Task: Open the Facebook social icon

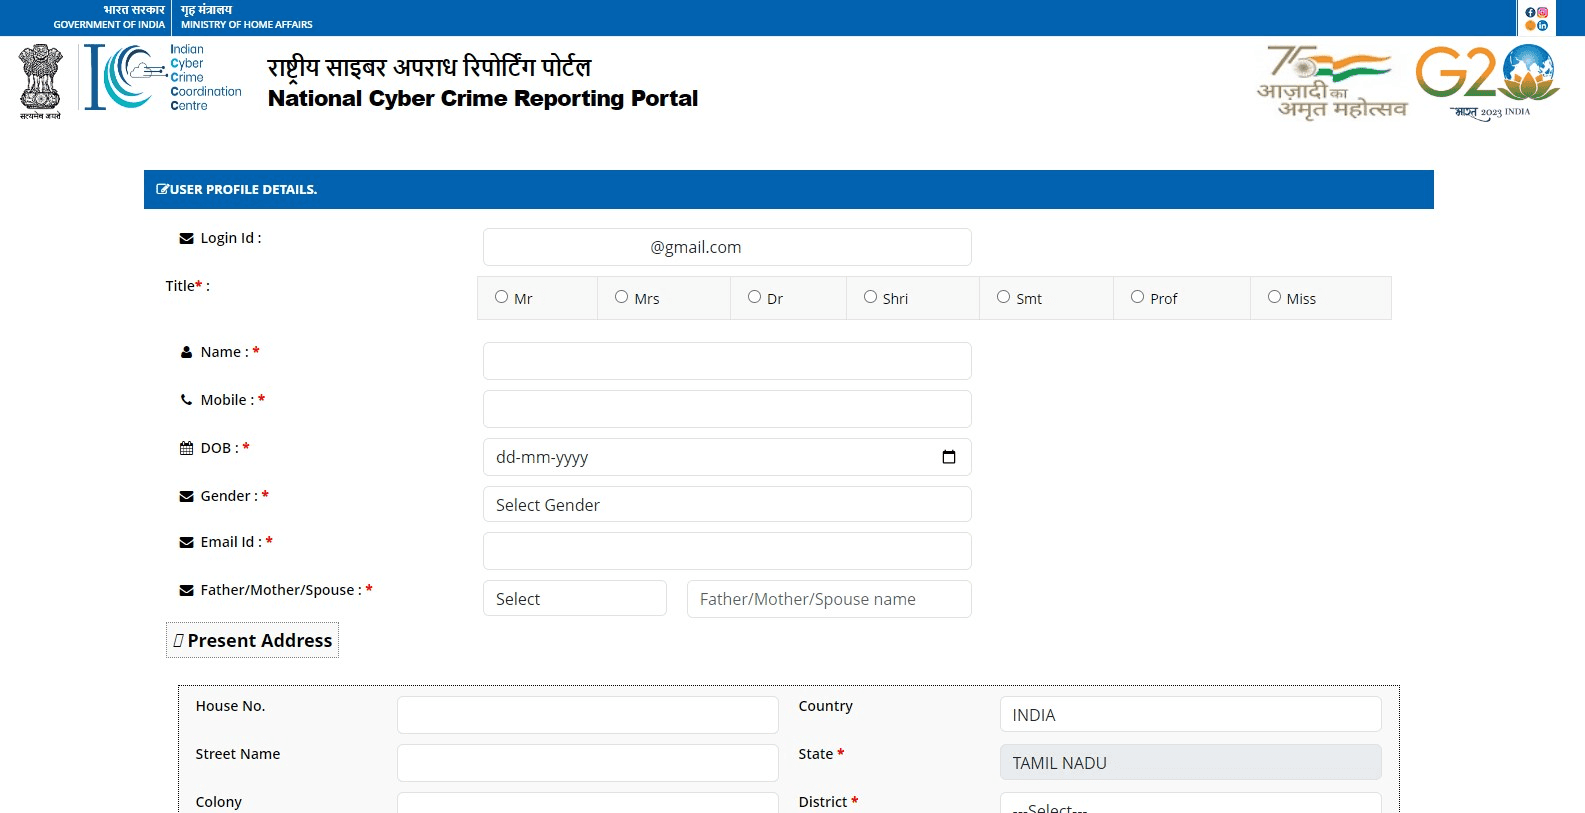Action: (1530, 12)
